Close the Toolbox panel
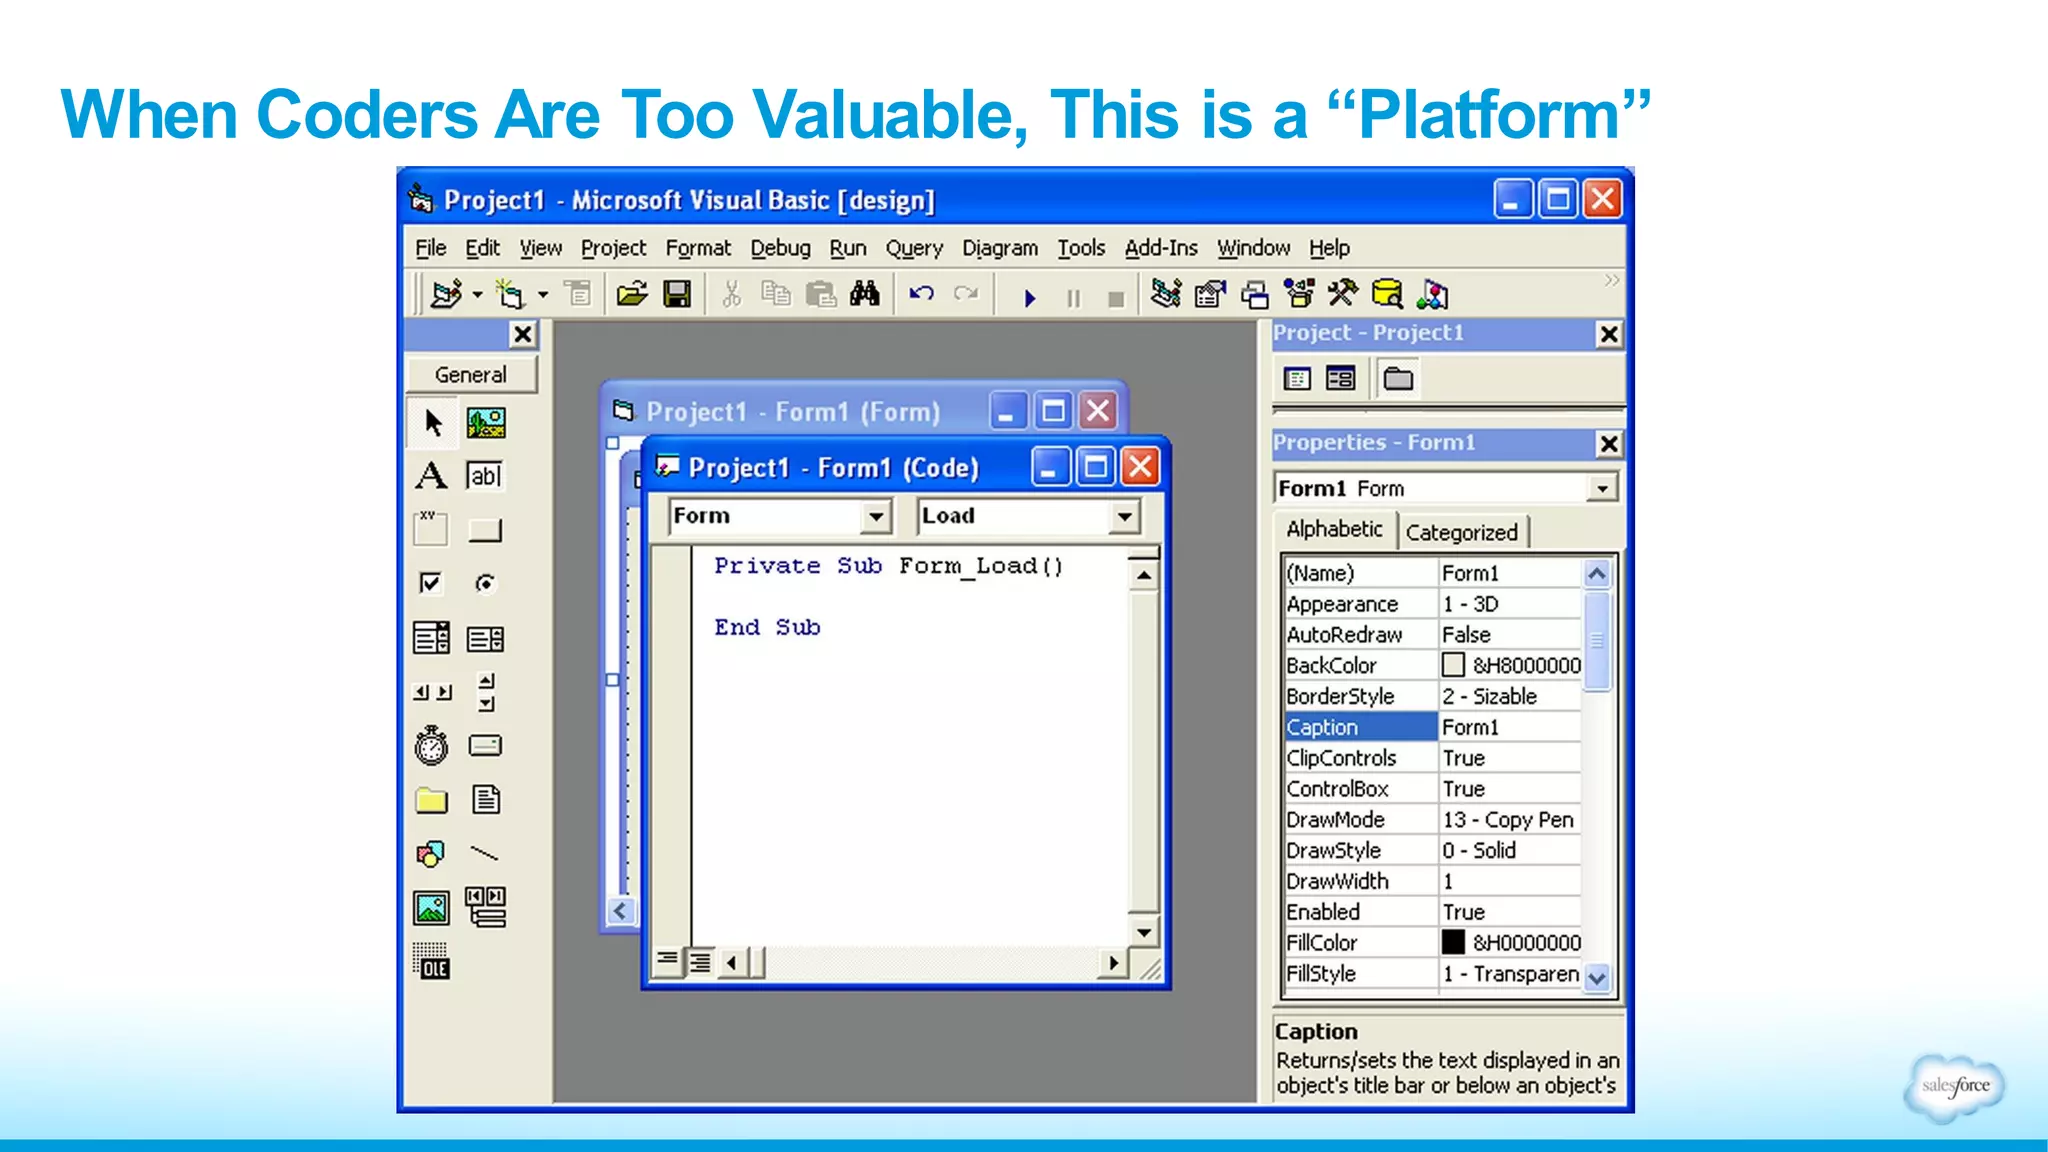Viewport: 2048px width, 1152px height. (522, 334)
